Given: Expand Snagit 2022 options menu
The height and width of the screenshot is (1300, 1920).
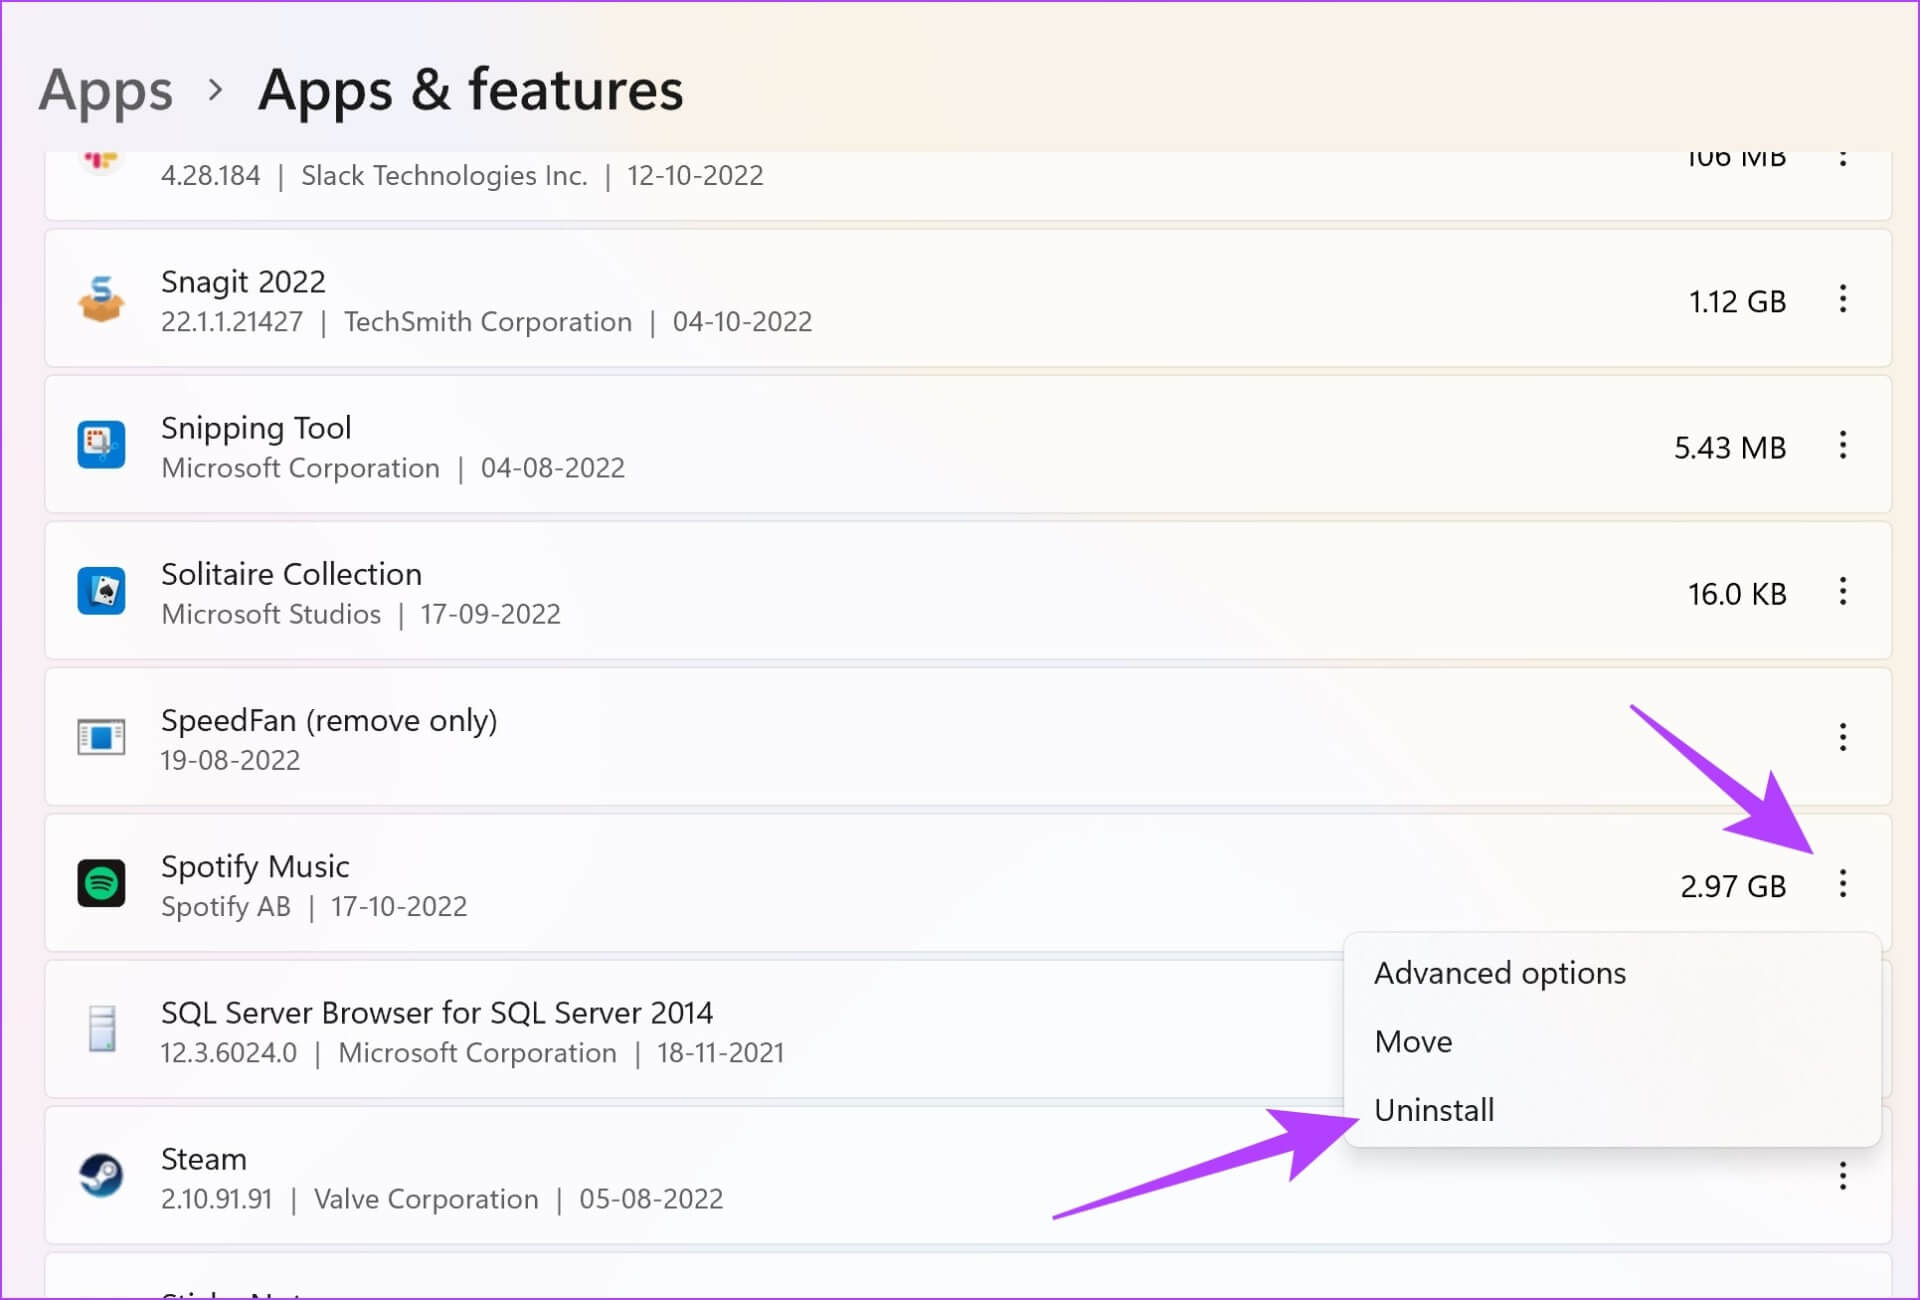Looking at the screenshot, I should pos(1842,299).
